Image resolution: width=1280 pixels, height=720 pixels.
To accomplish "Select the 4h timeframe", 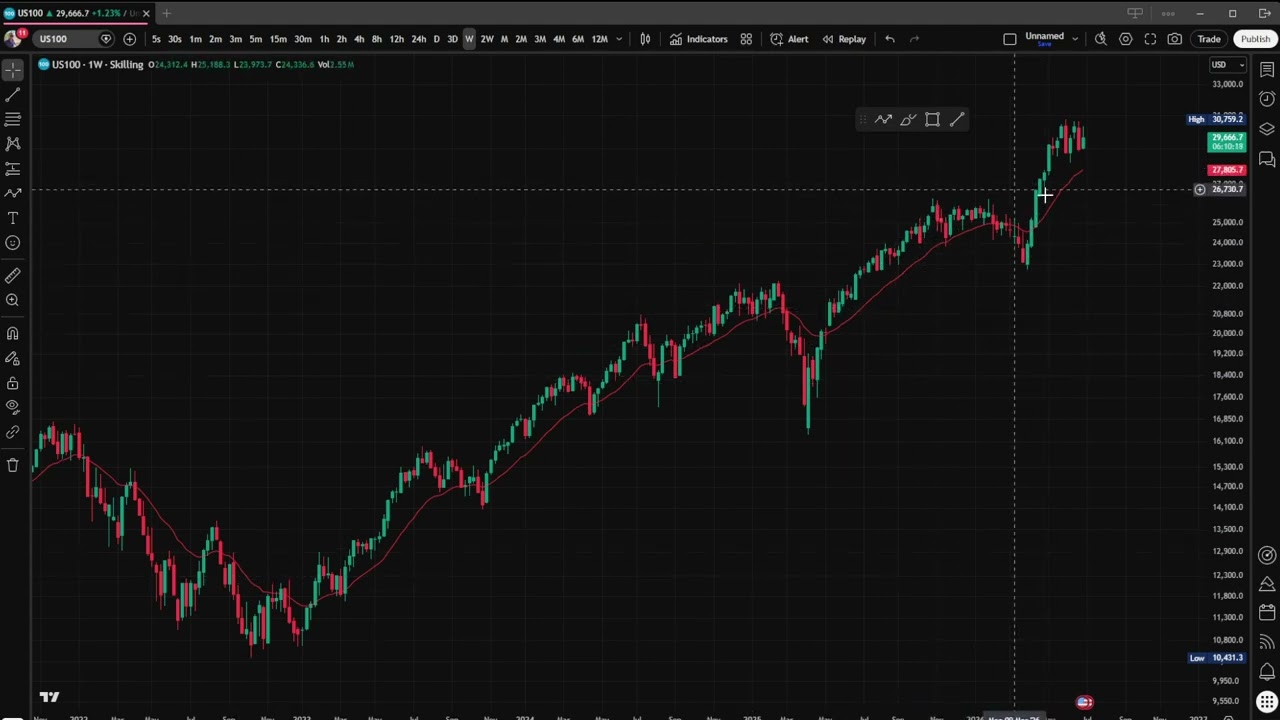I will click(x=359, y=39).
